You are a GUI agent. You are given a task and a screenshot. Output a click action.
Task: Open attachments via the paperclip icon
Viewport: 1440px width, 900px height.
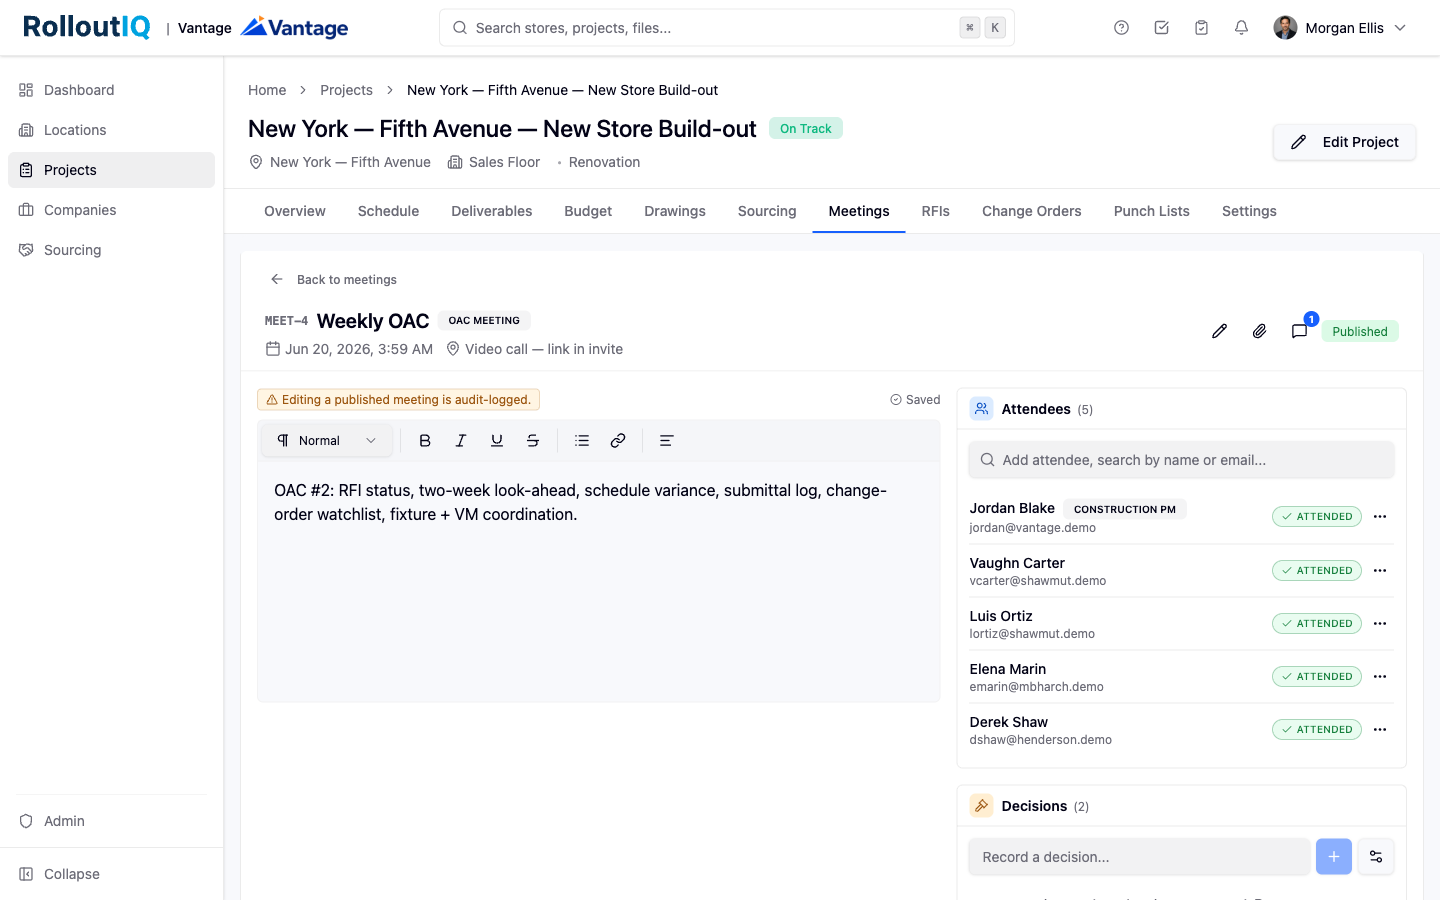[1259, 331]
